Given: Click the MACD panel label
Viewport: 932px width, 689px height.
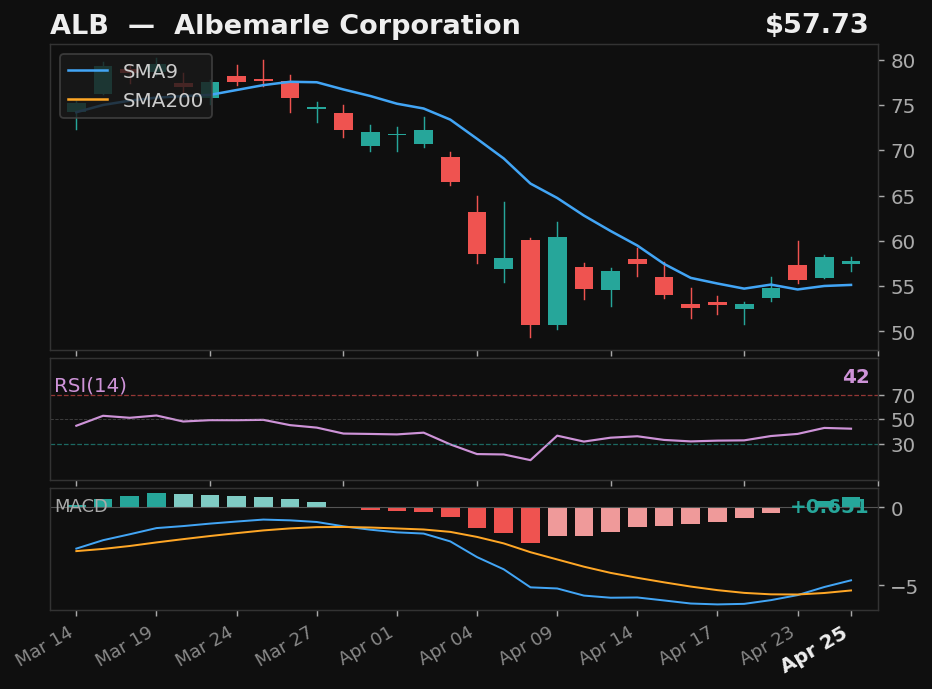Looking at the screenshot, I should (81, 506).
